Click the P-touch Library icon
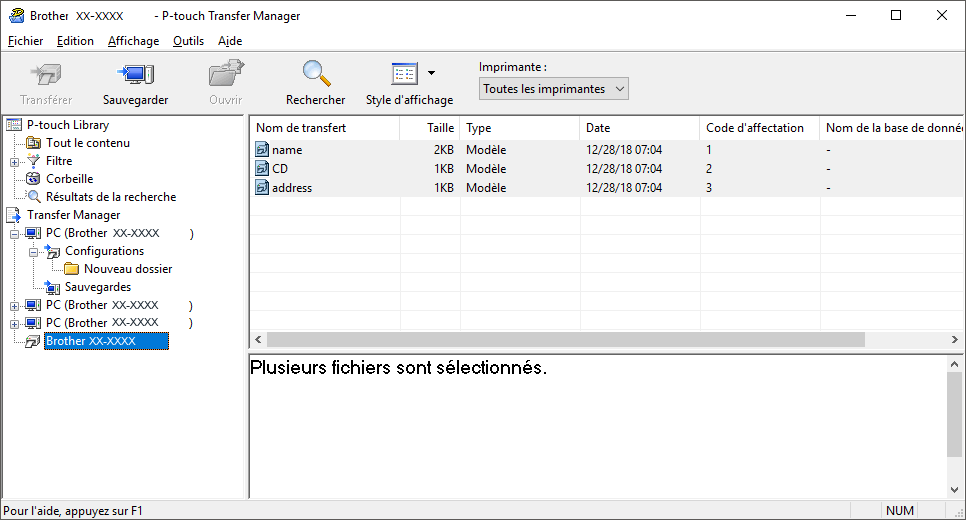 [14, 125]
